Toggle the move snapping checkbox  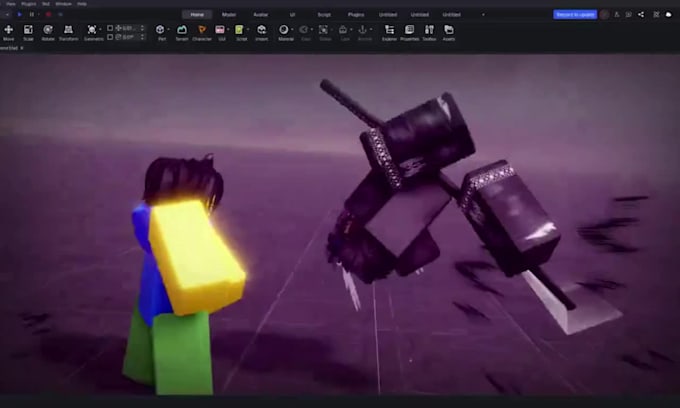coord(110,28)
